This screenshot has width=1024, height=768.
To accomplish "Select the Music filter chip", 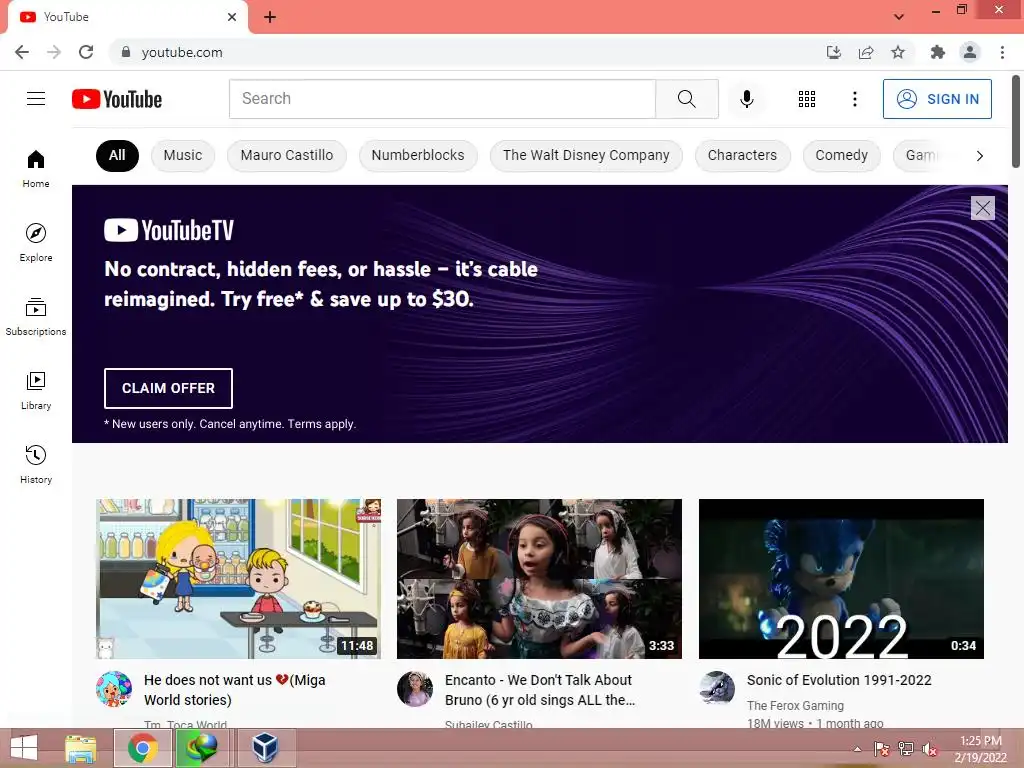I will pos(183,155).
